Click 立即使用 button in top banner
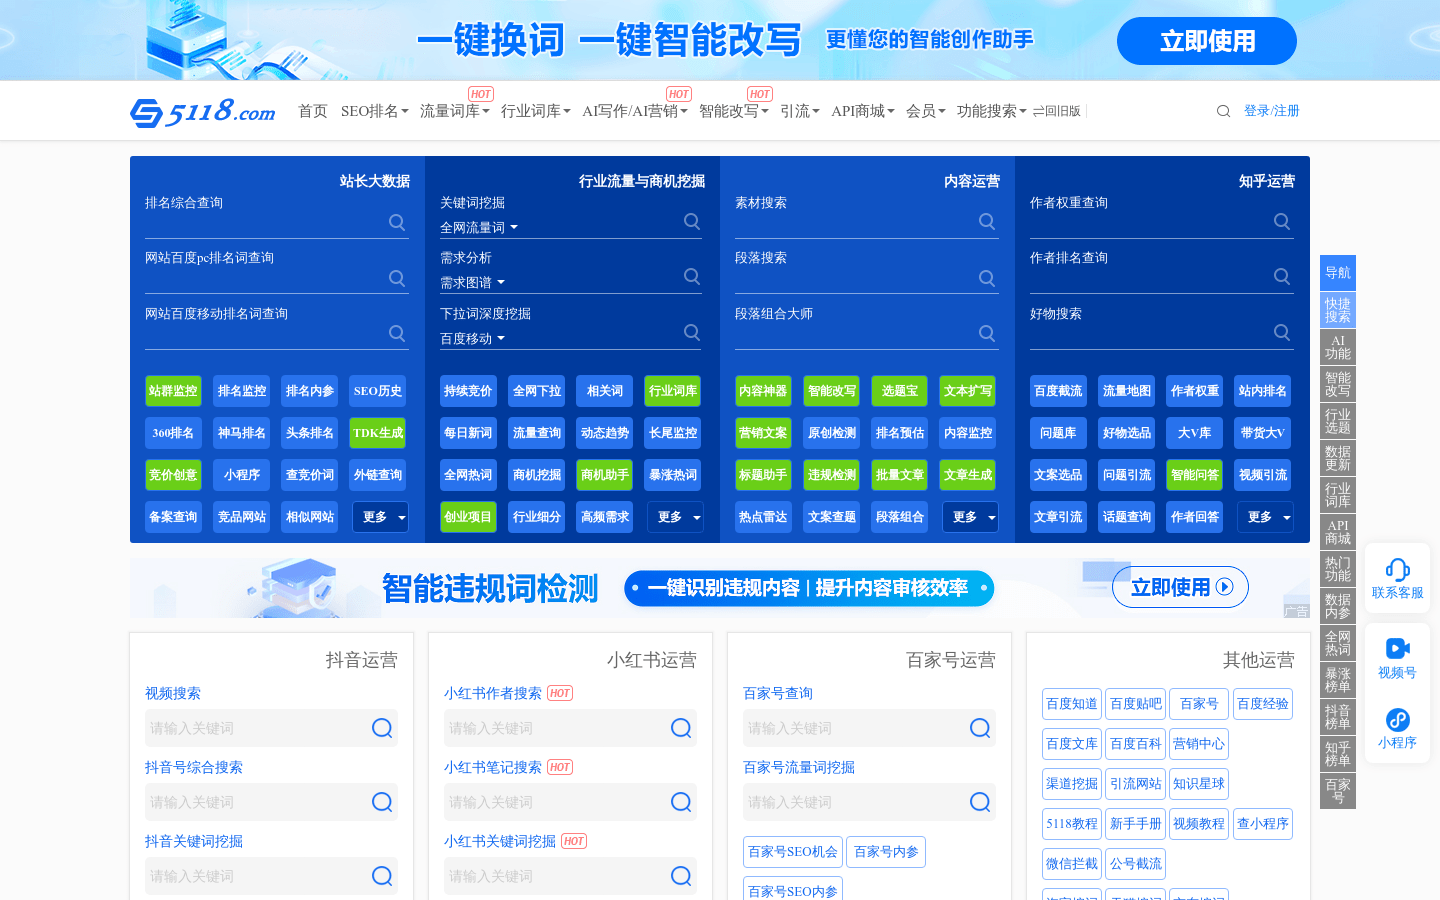Image resolution: width=1440 pixels, height=900 pixels. point(1207,41)
